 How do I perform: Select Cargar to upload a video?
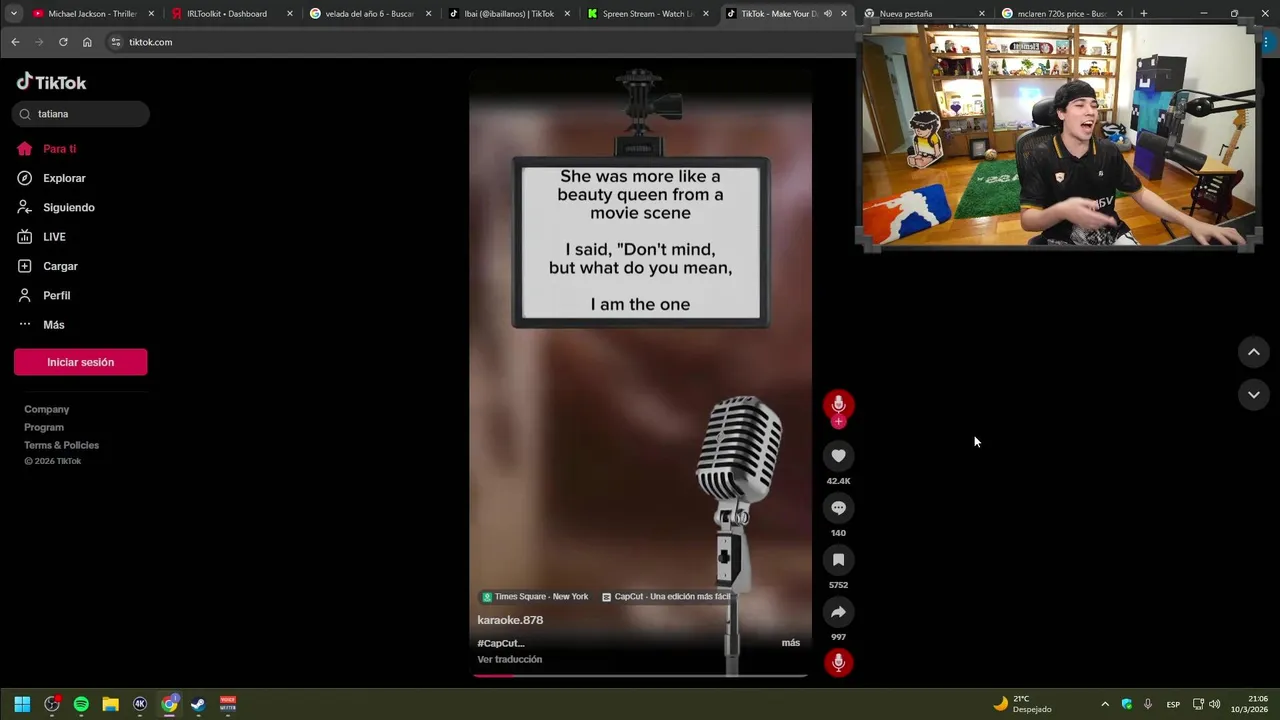pos(48,266)
